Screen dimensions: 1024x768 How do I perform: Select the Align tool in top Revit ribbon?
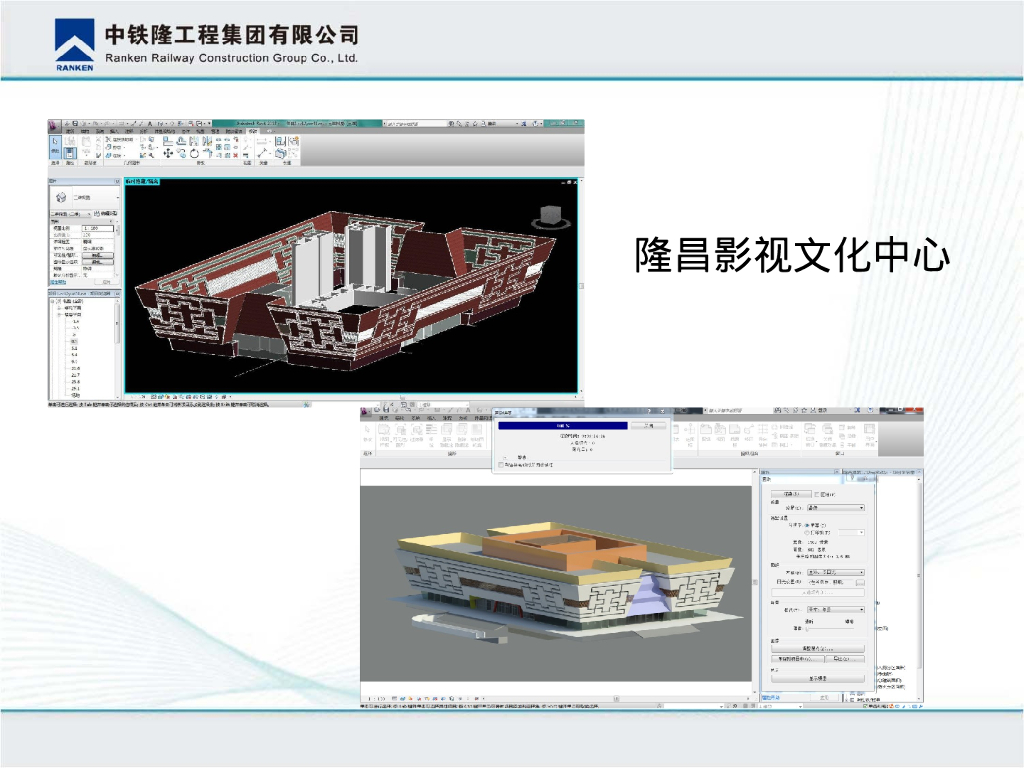[x=167, y=140]
